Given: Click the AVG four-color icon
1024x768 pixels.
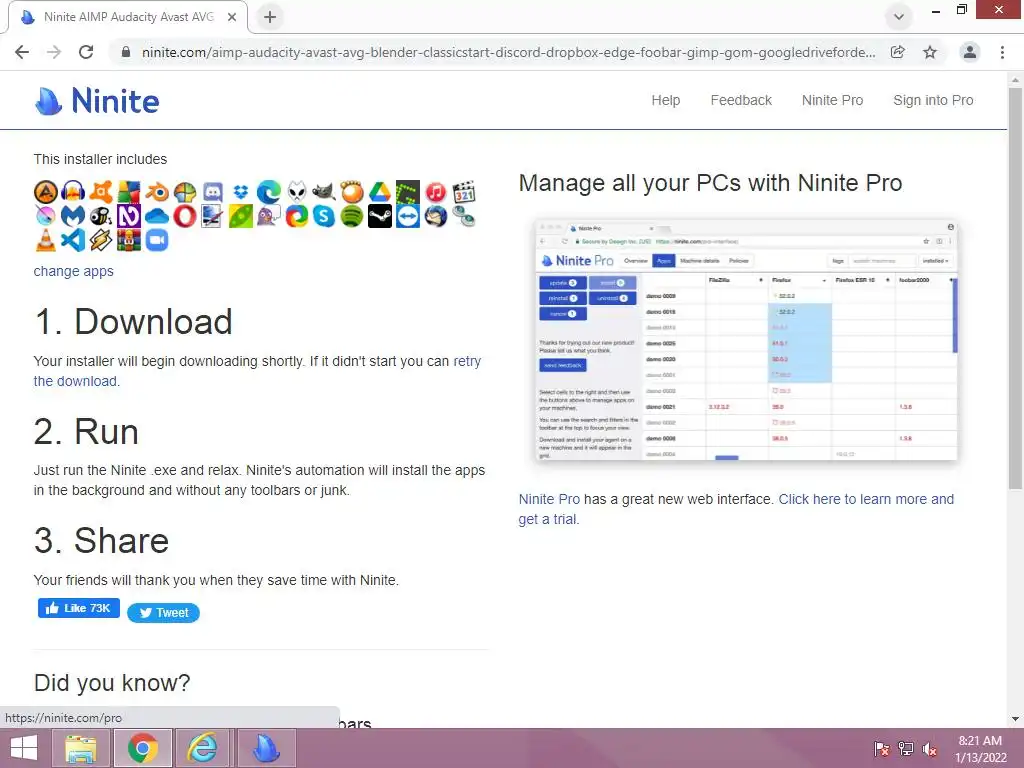Looking at the screenshot, I should click(129, 192).
